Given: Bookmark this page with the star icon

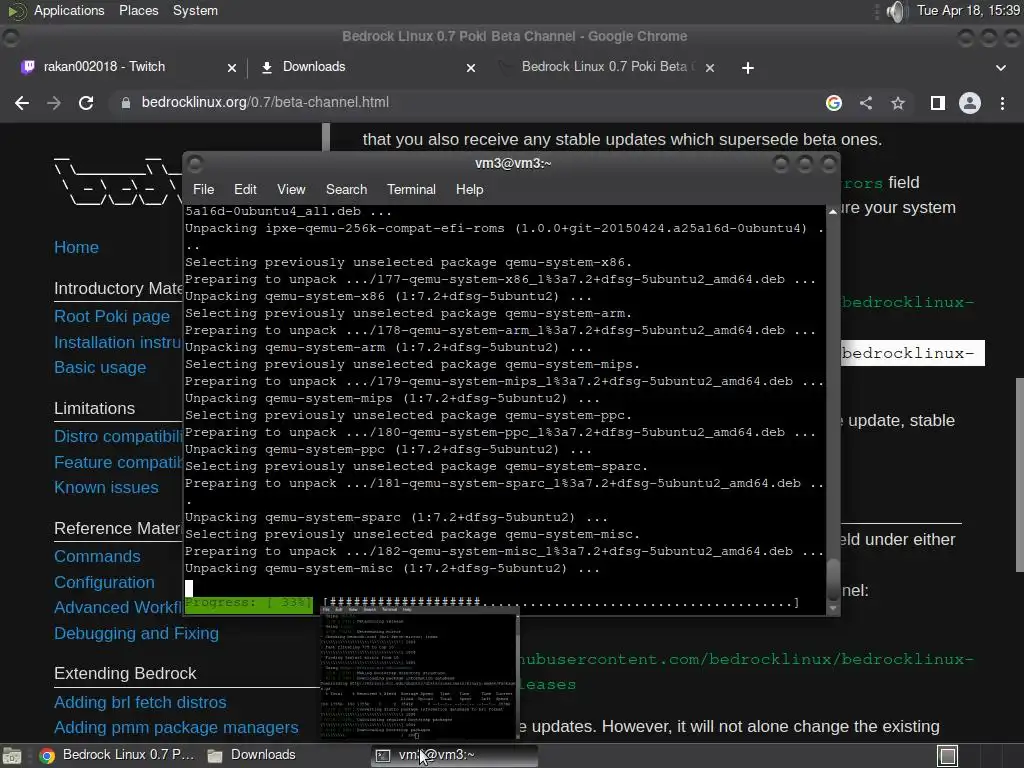Looking at the screenshot, I should [x=898, y=103].
